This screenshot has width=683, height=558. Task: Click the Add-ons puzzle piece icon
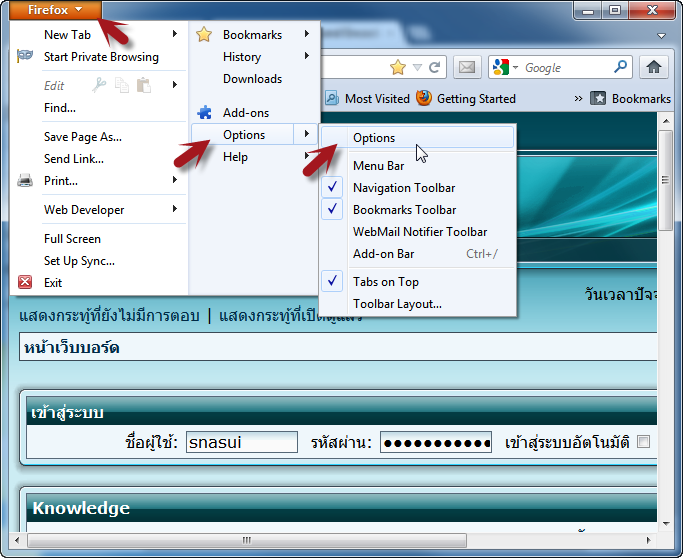point(204,112)
